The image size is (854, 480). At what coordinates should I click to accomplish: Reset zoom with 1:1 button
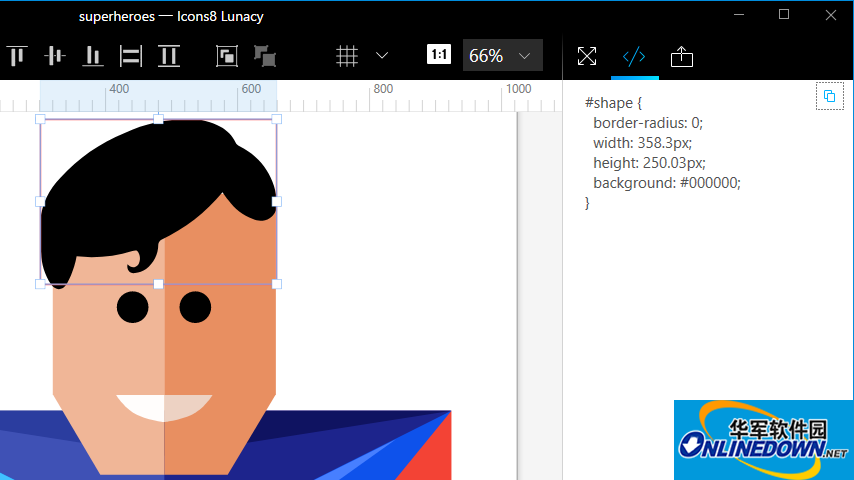pyautogui.click(x=438, y=54)
